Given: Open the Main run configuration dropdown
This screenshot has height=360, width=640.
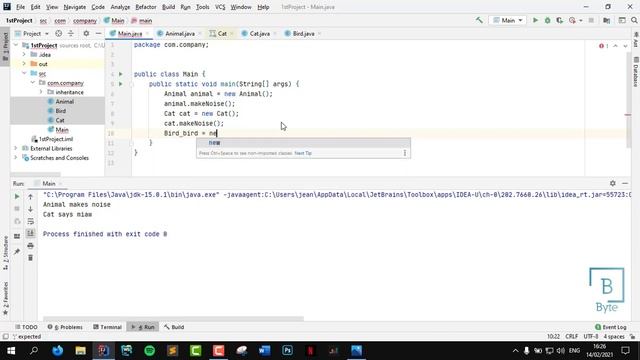Looking at the screenshot, I should pyautogui.click(x=508, y=20).
